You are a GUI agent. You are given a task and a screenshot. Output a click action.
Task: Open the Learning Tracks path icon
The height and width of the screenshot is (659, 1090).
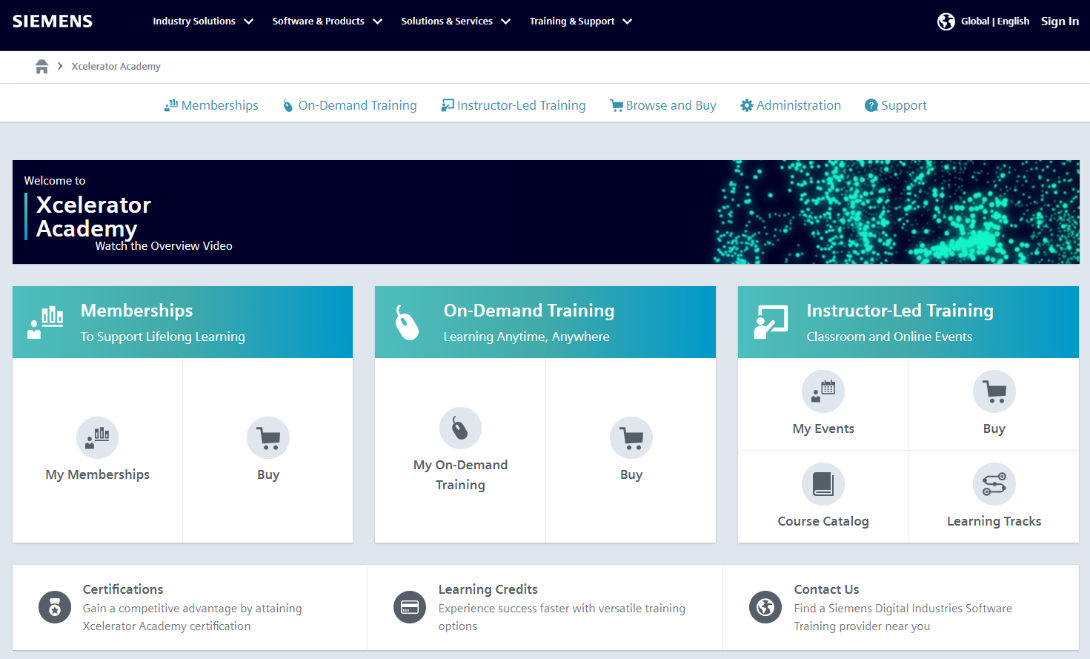994,484
